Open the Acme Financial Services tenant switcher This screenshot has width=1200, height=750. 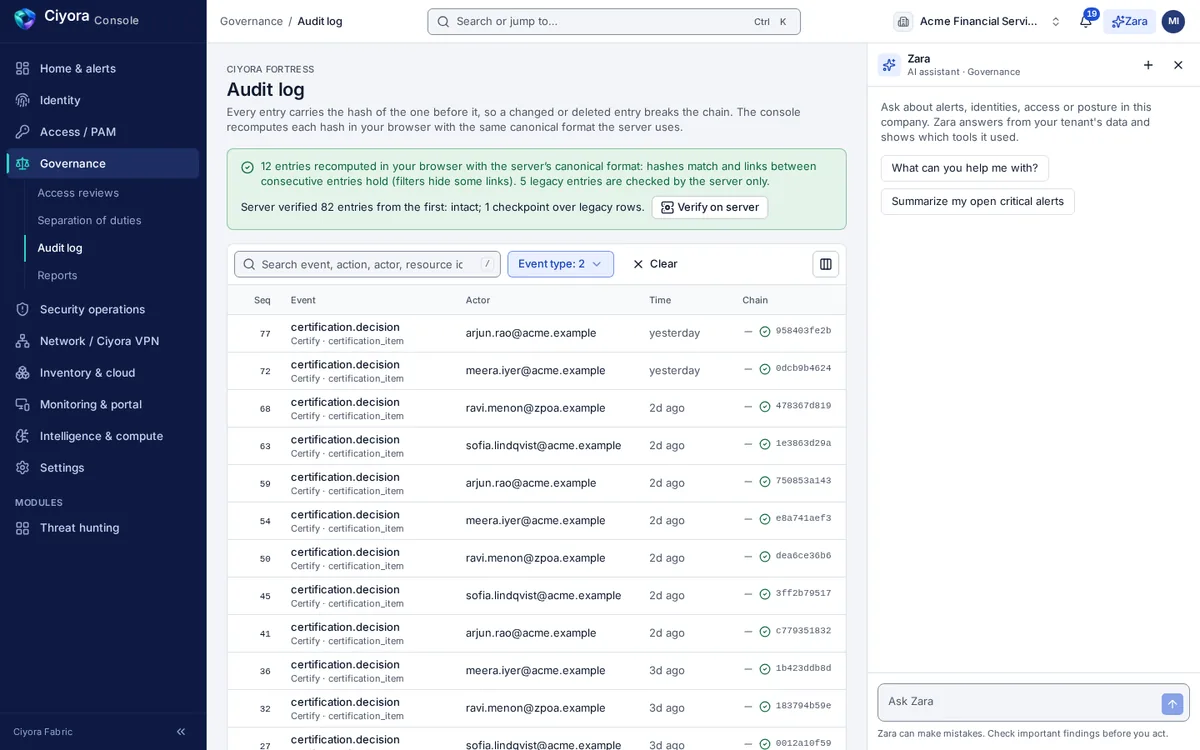point(977,21)
